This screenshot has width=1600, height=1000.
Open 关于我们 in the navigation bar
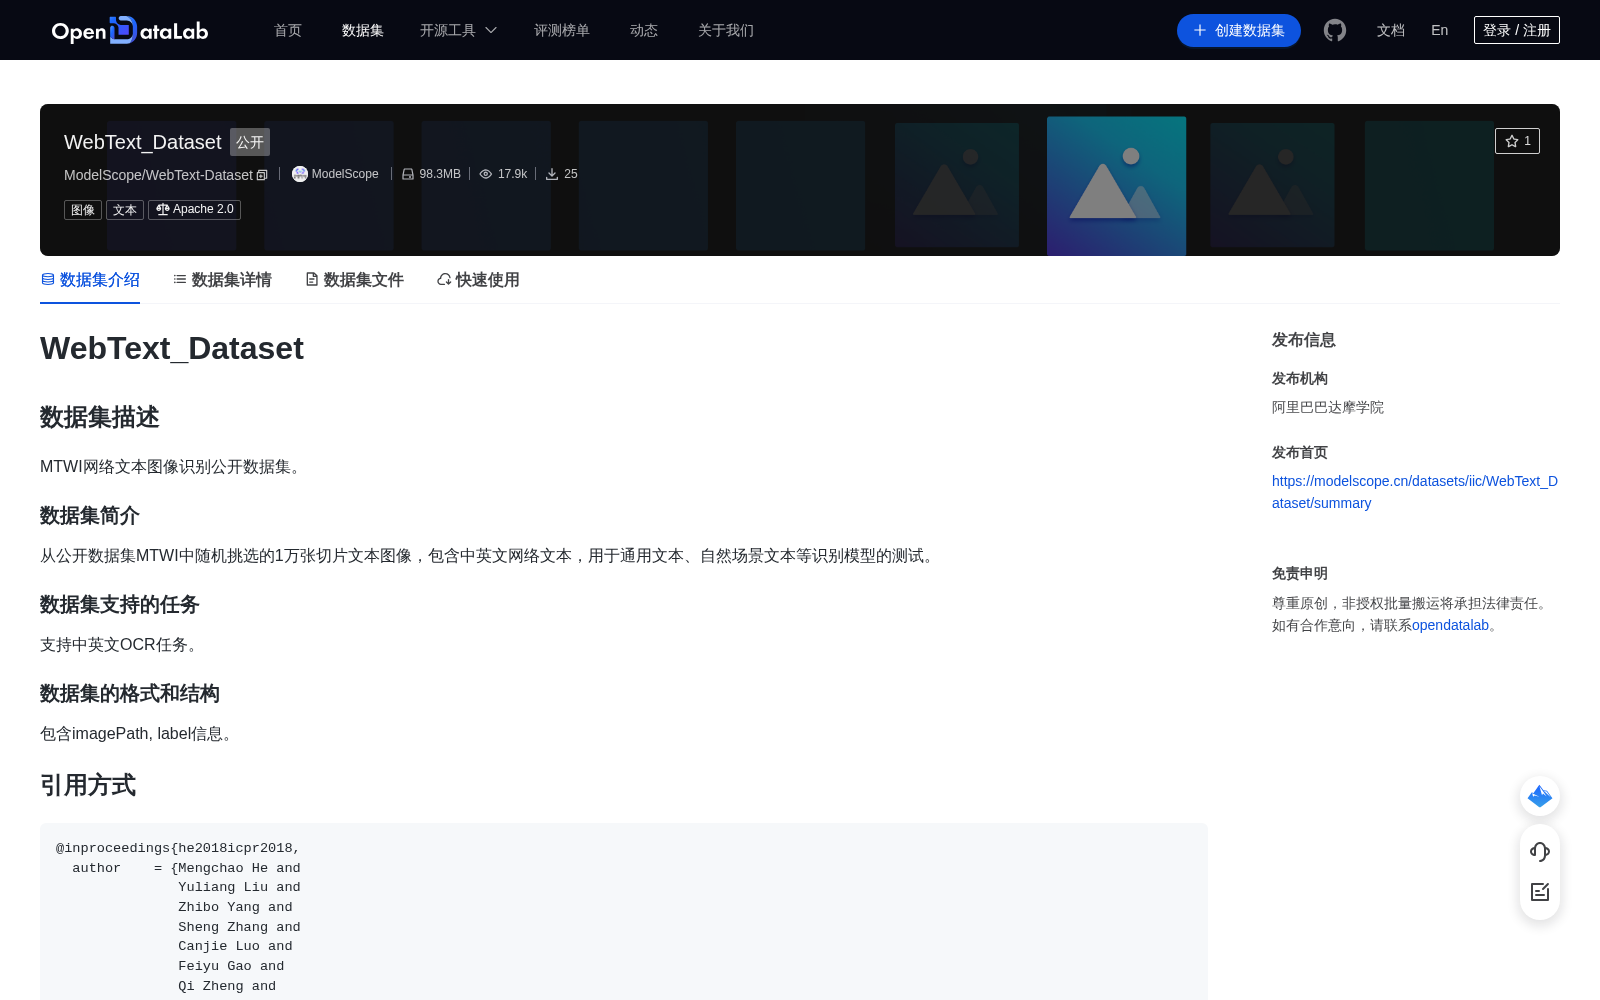pos(726,30)
